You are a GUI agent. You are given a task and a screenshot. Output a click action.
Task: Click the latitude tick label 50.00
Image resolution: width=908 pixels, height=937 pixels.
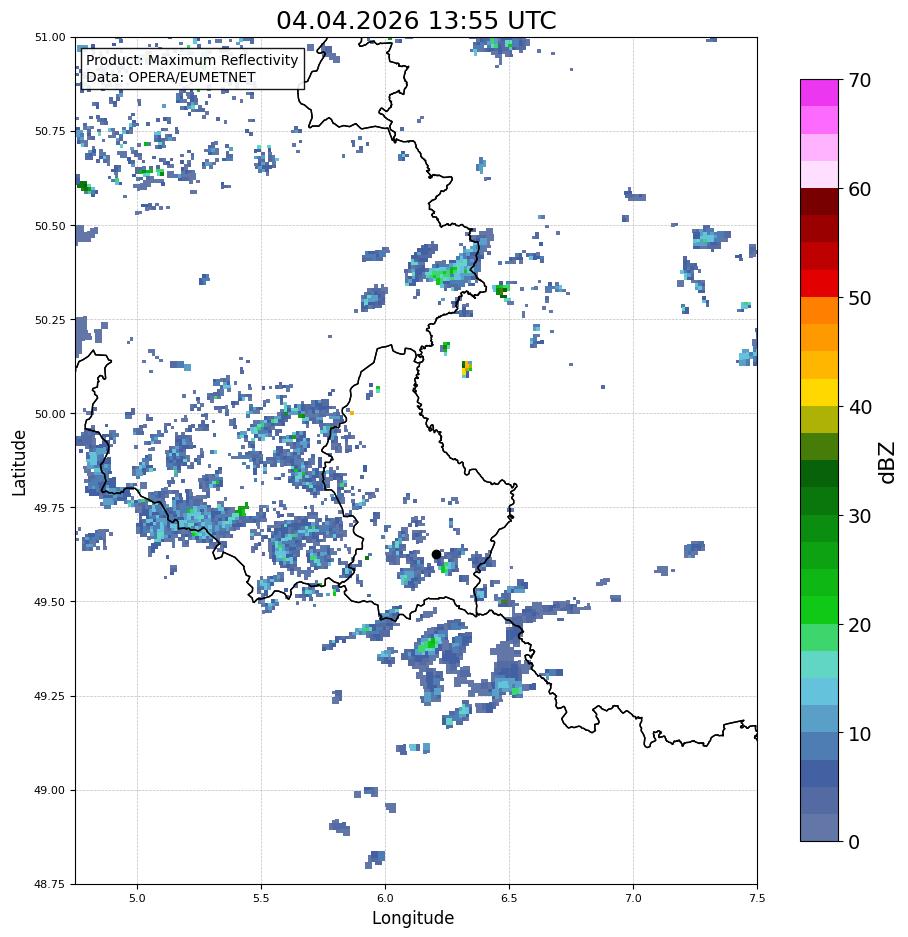50,414
